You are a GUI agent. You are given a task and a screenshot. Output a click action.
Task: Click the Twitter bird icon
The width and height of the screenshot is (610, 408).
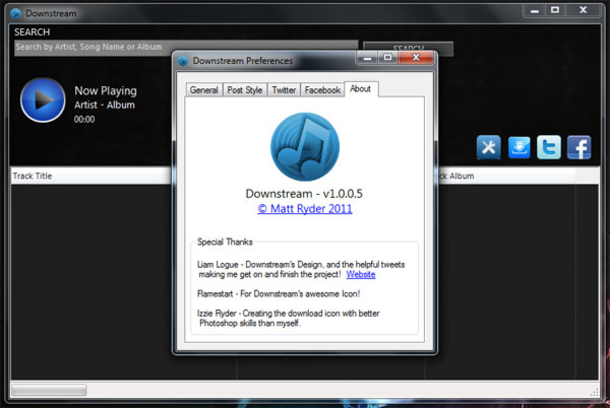[x=549, y=147]
